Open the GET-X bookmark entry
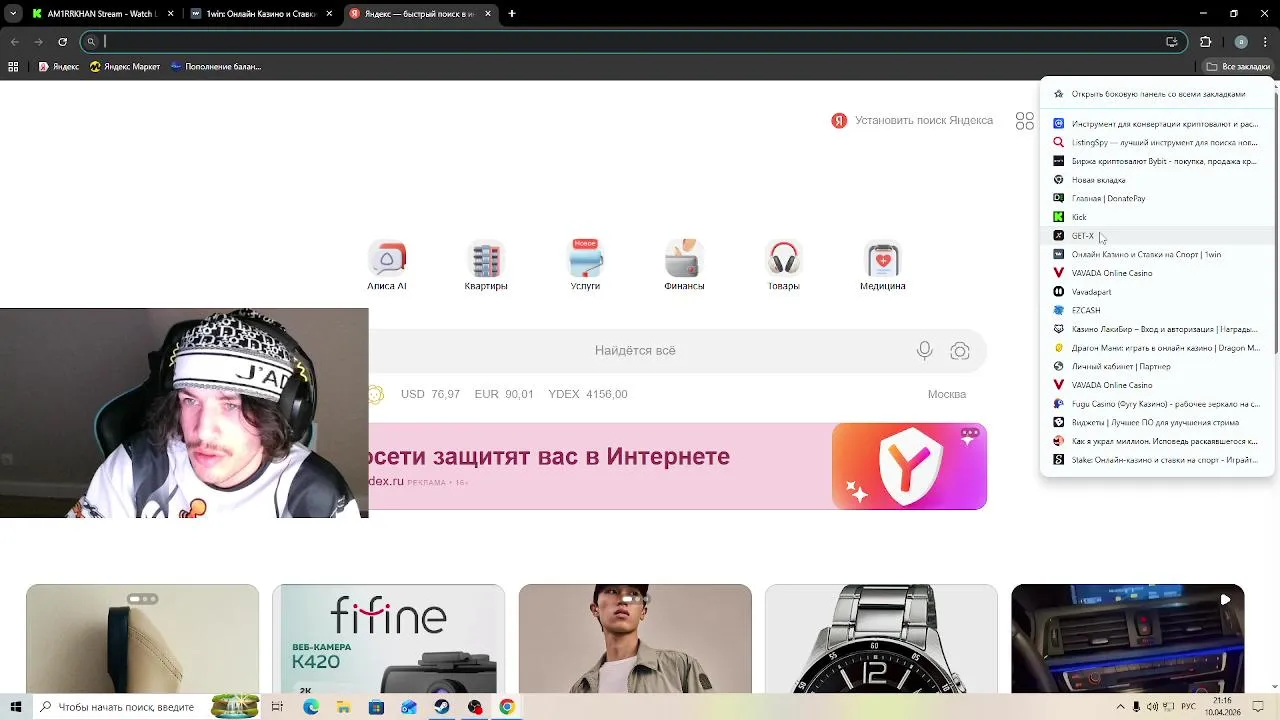 pyautogui.click(x=1157, y=236)
